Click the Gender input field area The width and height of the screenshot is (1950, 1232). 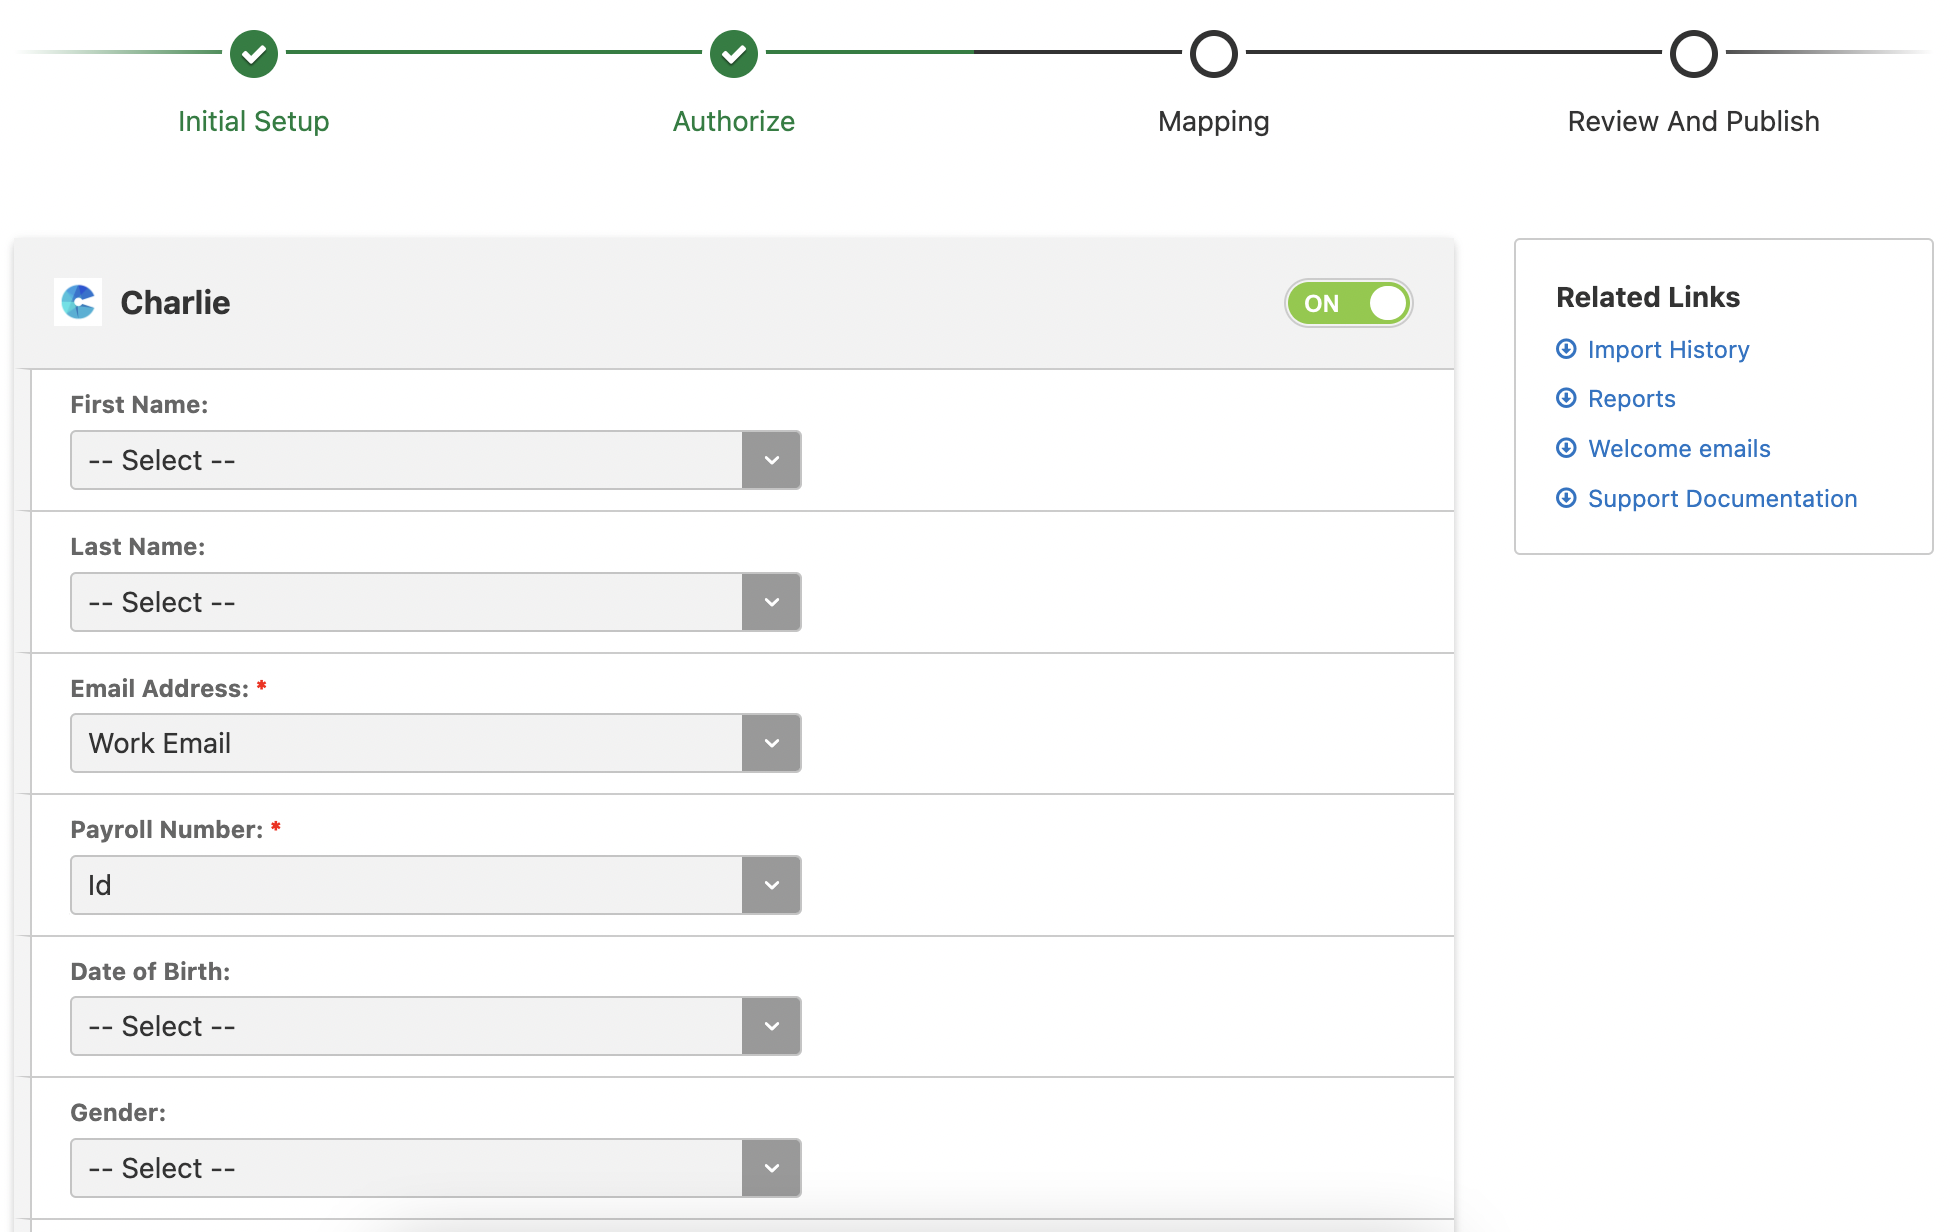[x=434, y=1167]
